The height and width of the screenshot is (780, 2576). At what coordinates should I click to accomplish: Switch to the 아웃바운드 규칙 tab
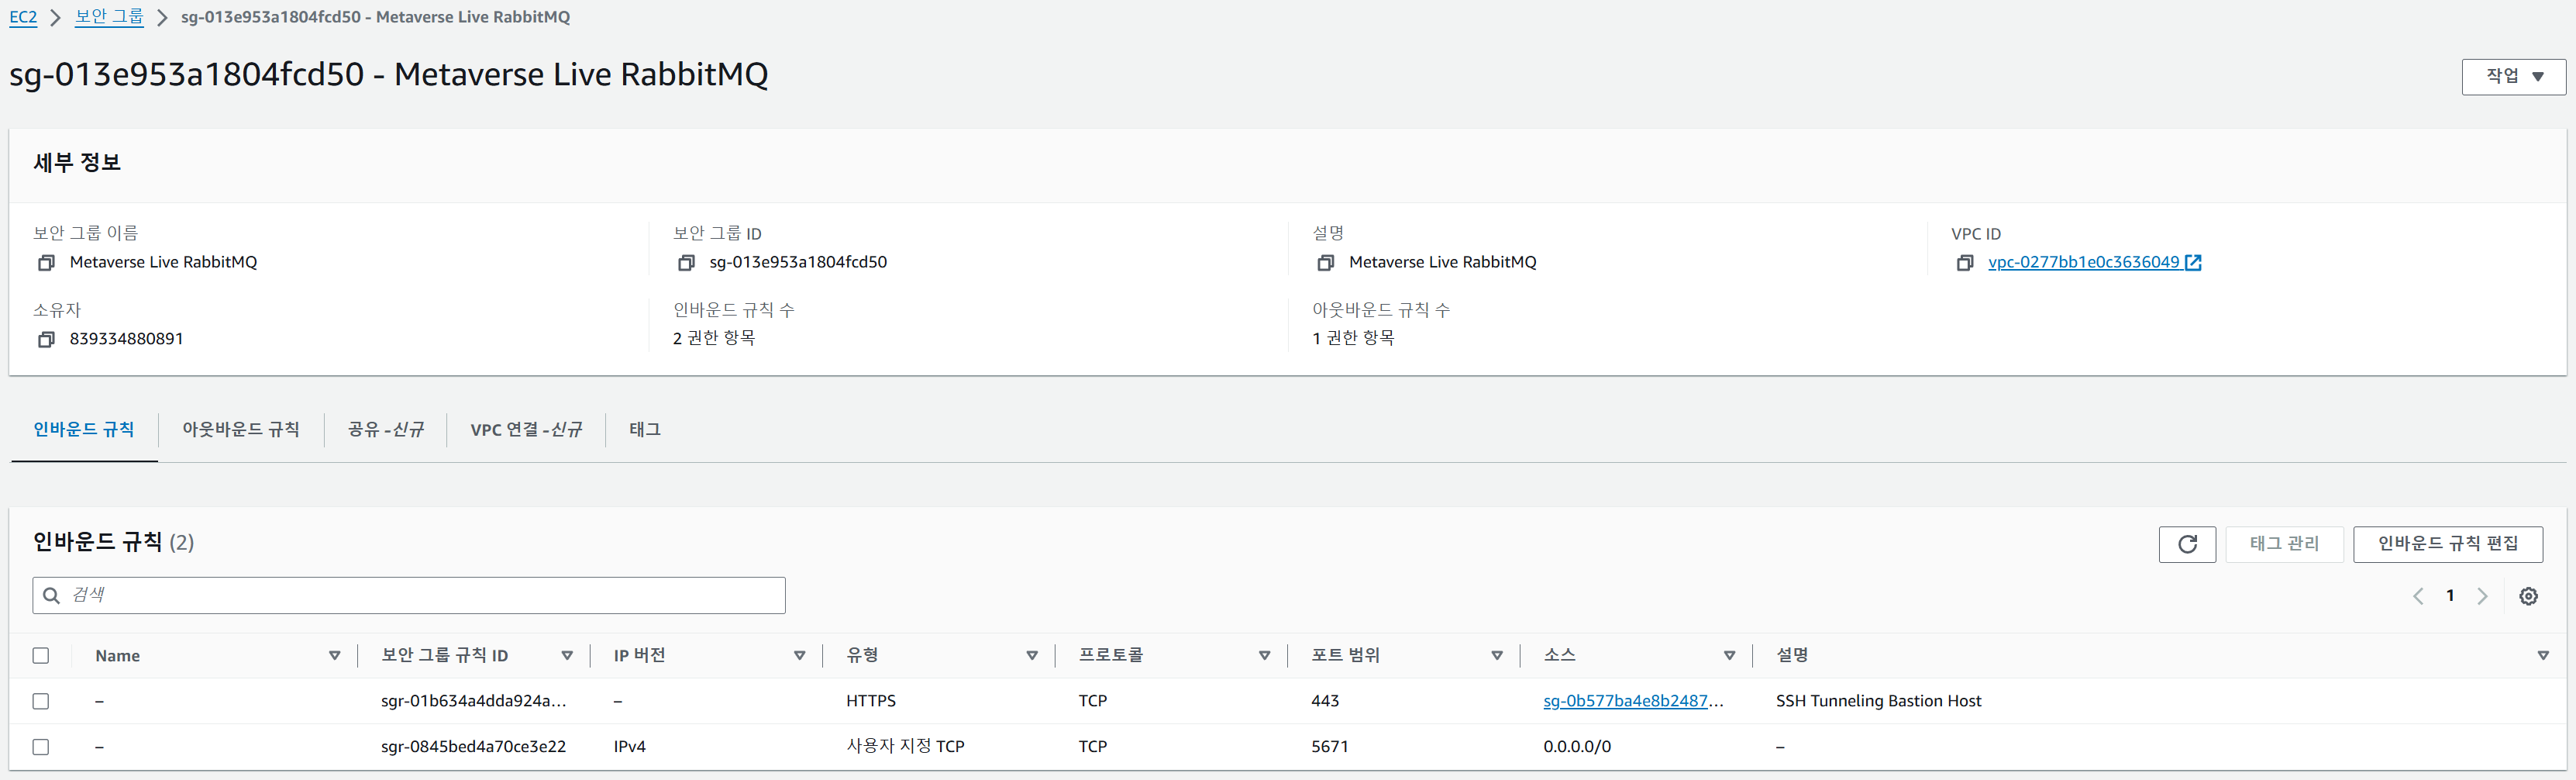(240, 430)
